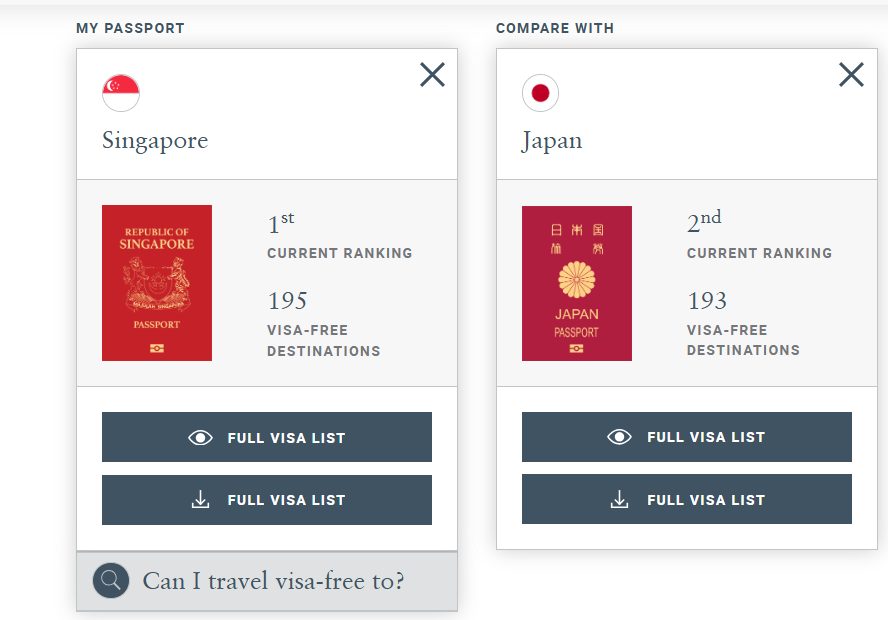Select the Japan passport cover image
888x620 pixels.
(577, 283)
